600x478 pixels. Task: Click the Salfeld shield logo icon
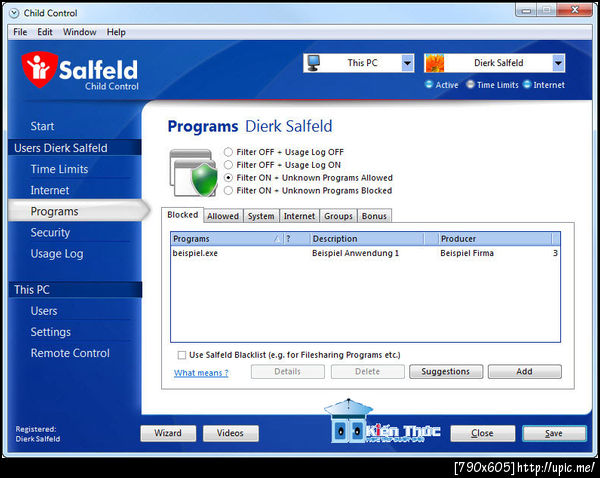(39, 70)
